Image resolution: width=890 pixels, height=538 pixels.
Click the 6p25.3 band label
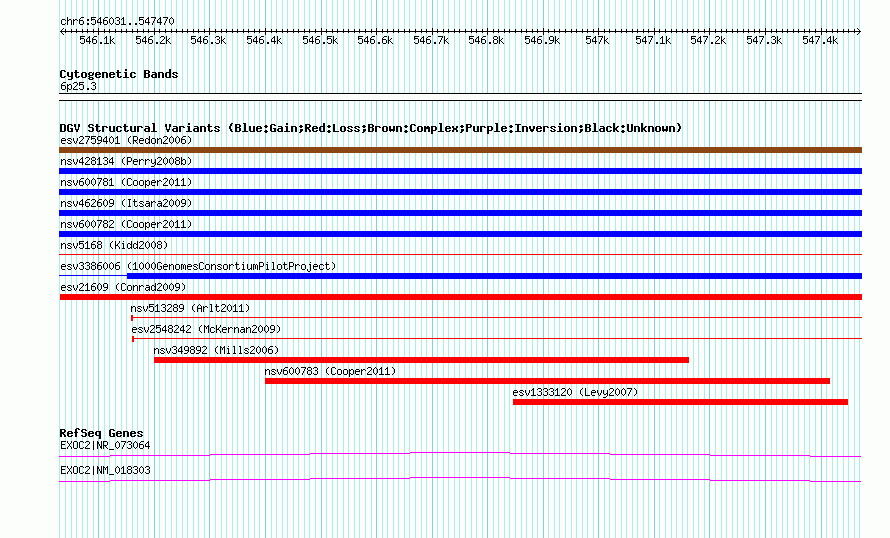(78, 87)
